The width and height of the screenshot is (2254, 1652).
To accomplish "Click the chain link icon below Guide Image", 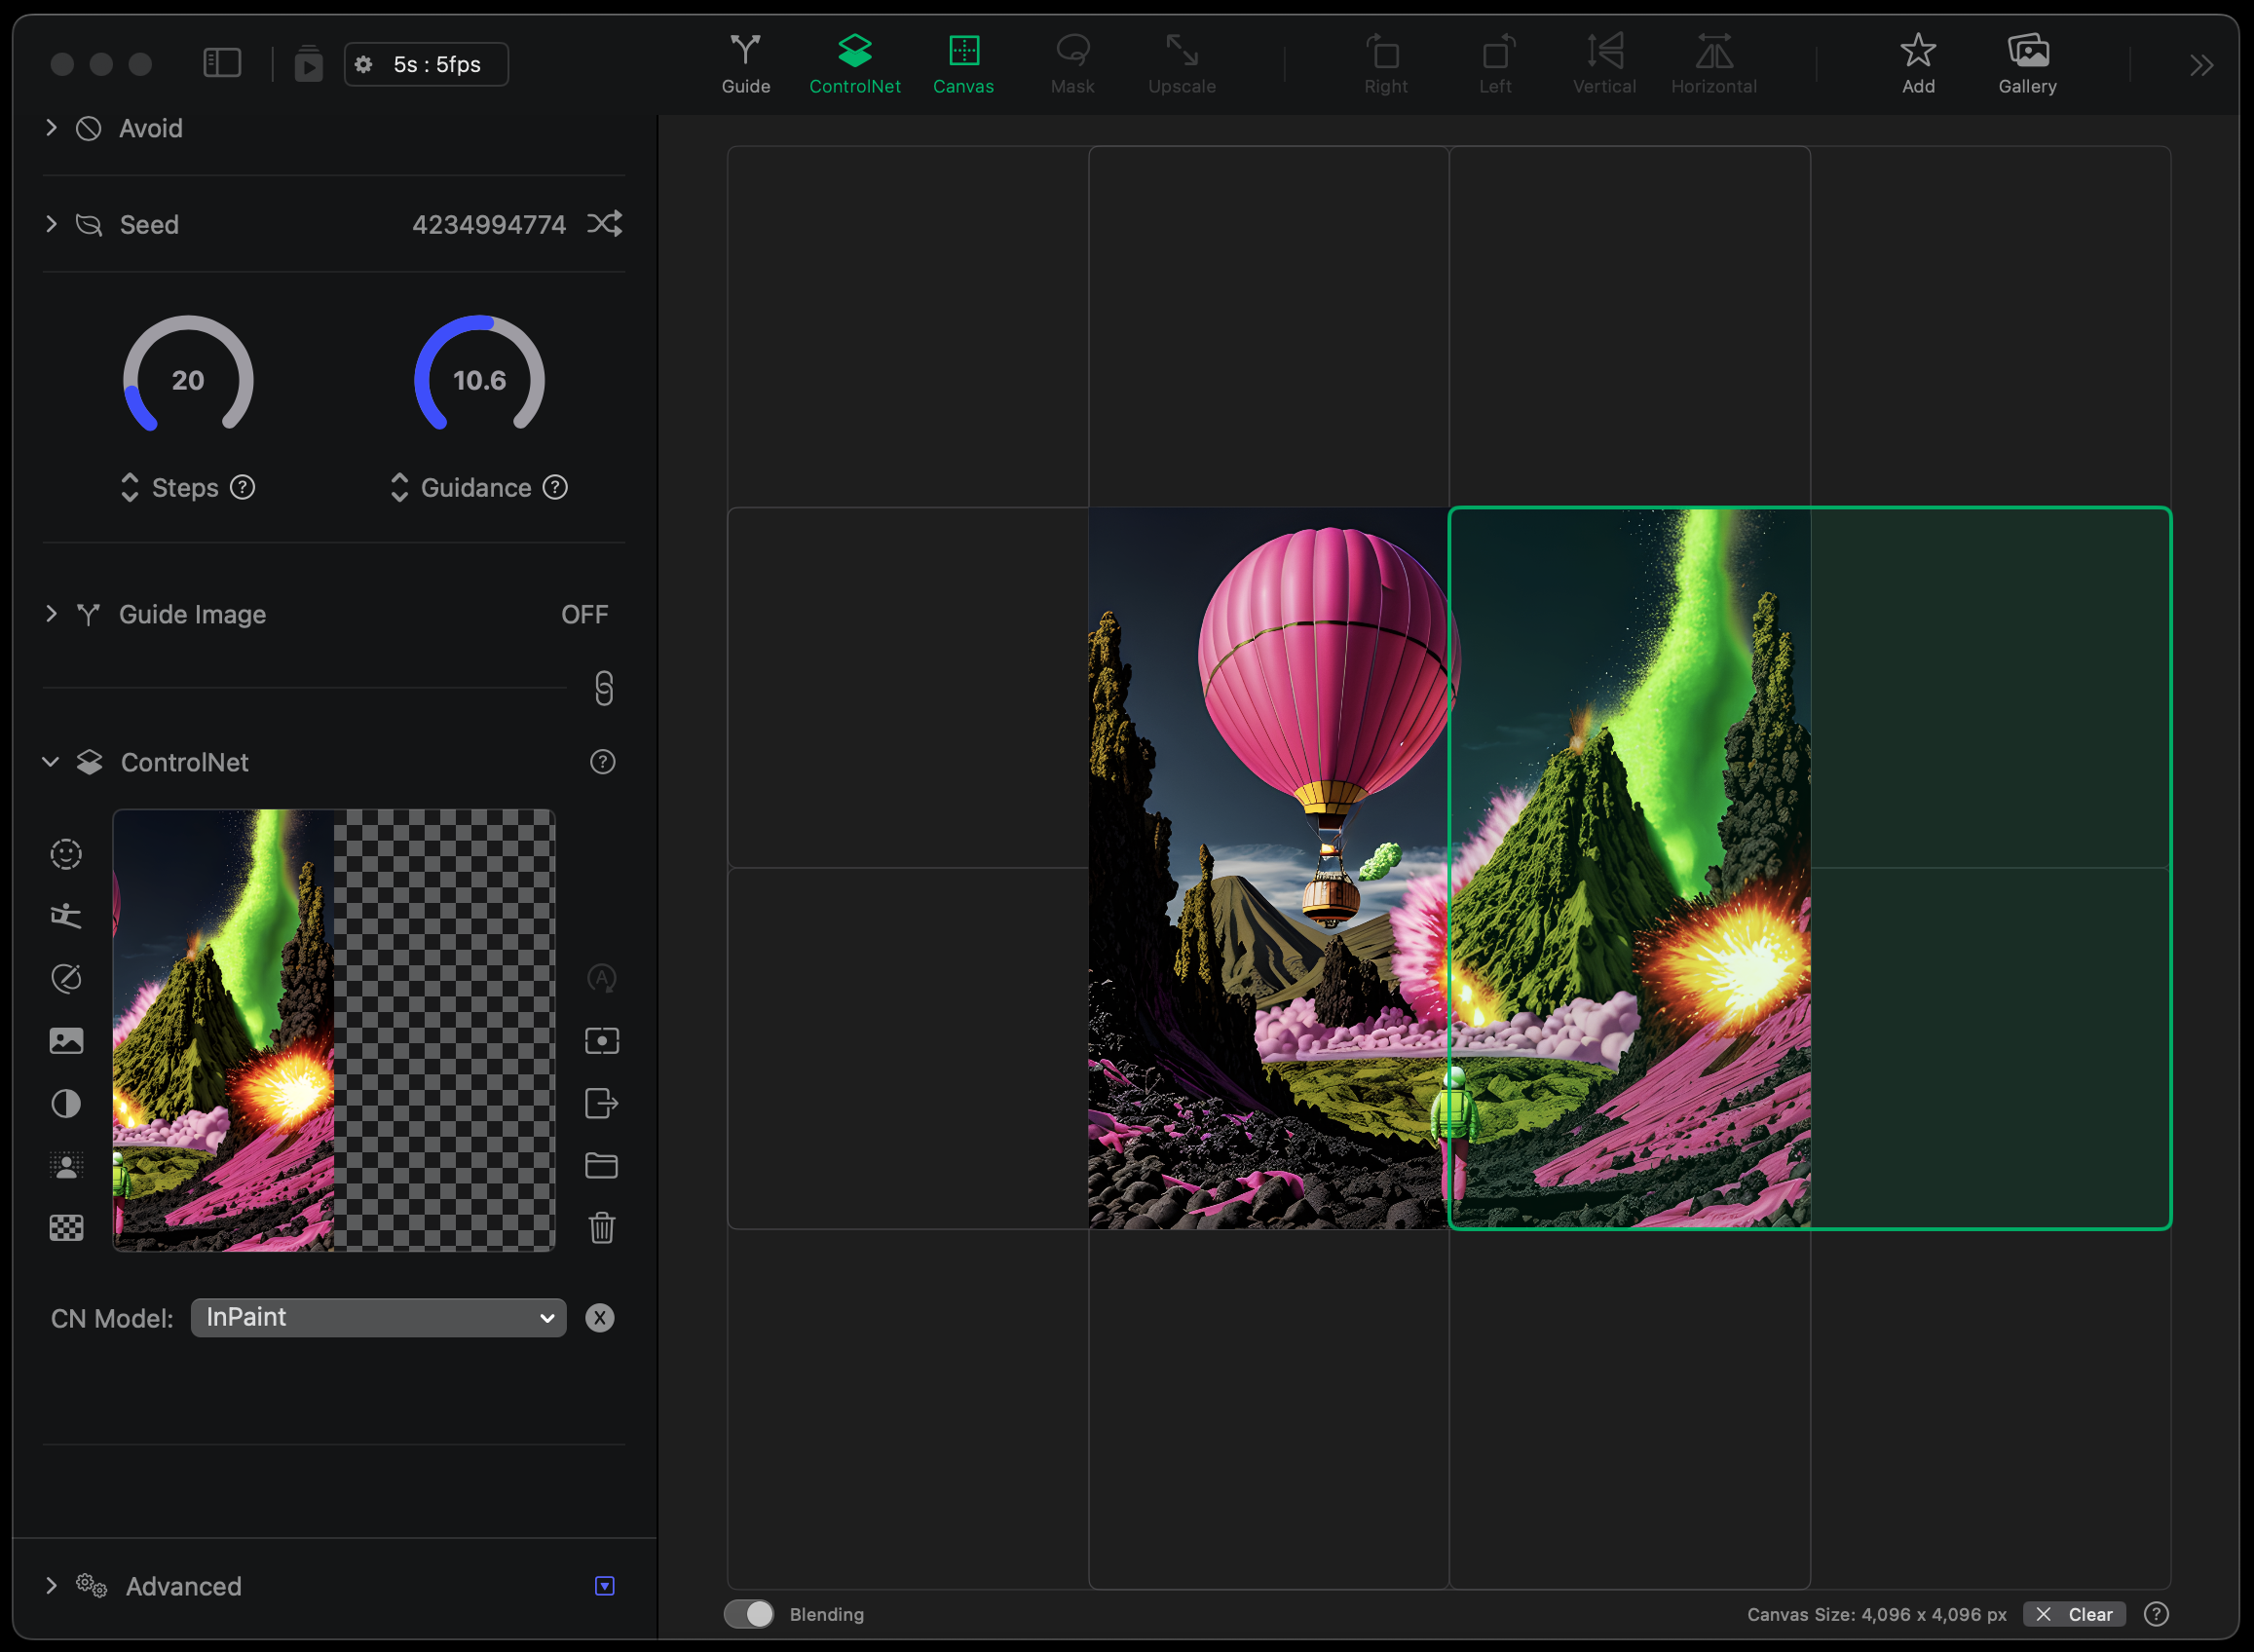I will (603, 688).
